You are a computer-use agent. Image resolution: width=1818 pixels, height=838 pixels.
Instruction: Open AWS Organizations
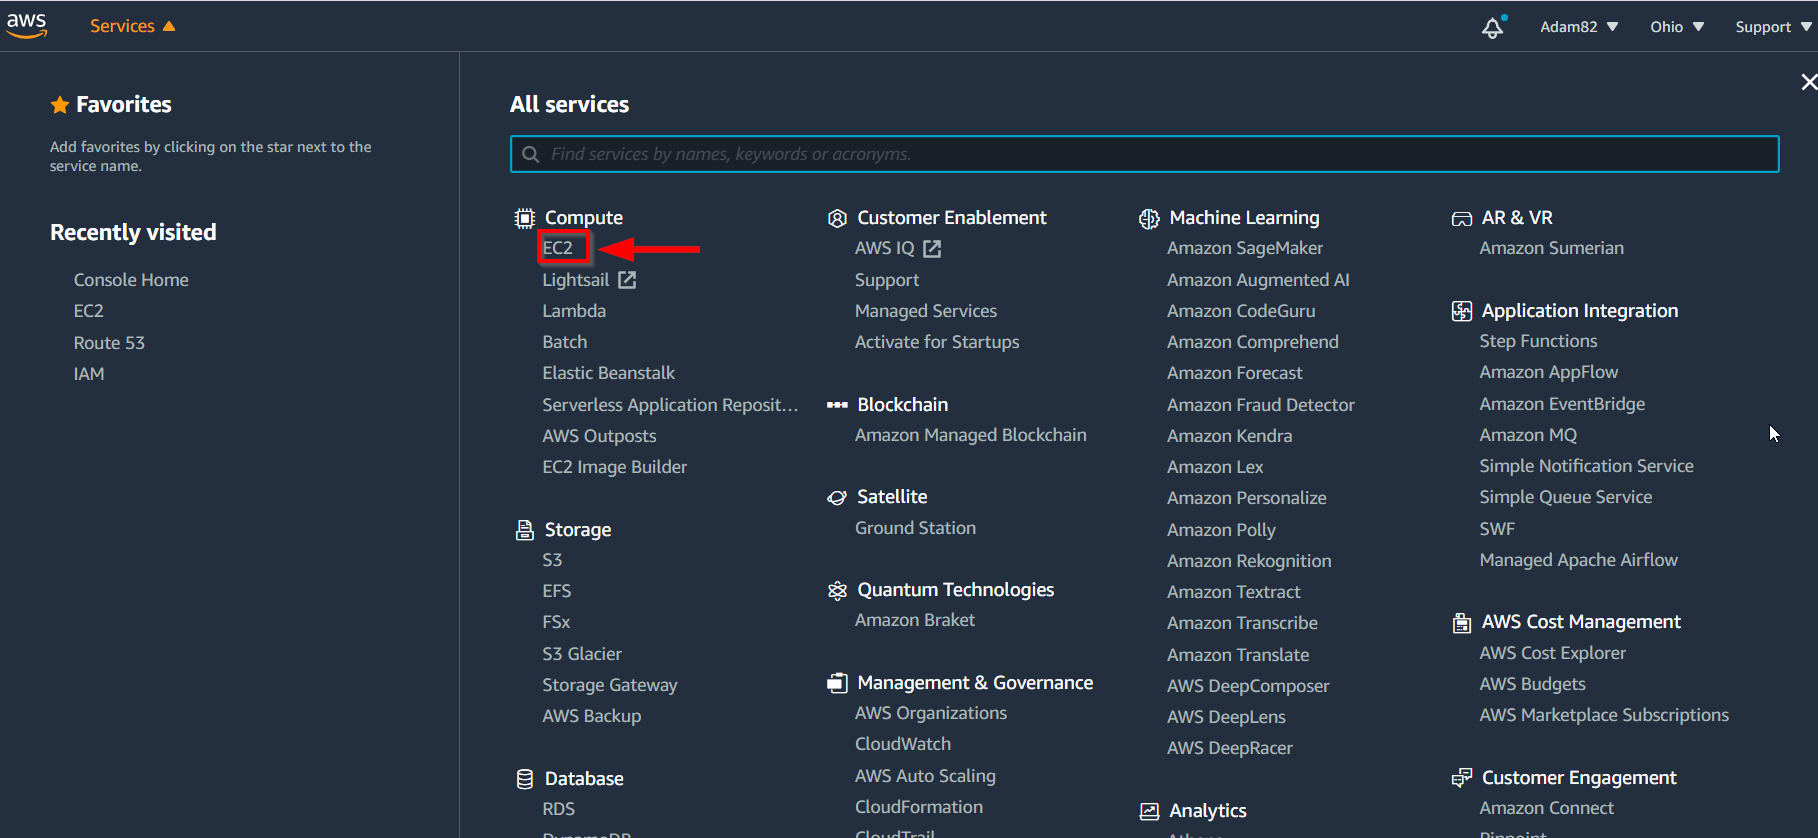931,713
